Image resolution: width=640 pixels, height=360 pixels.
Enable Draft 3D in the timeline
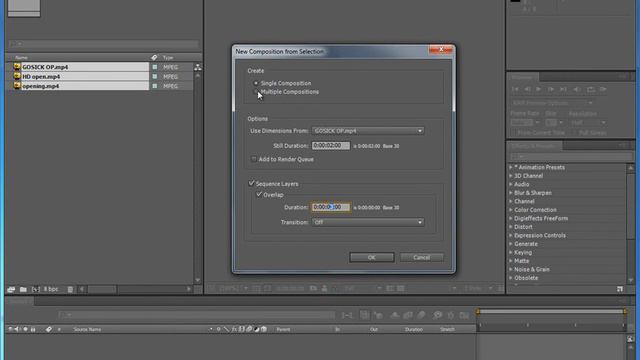pos(378,315)
